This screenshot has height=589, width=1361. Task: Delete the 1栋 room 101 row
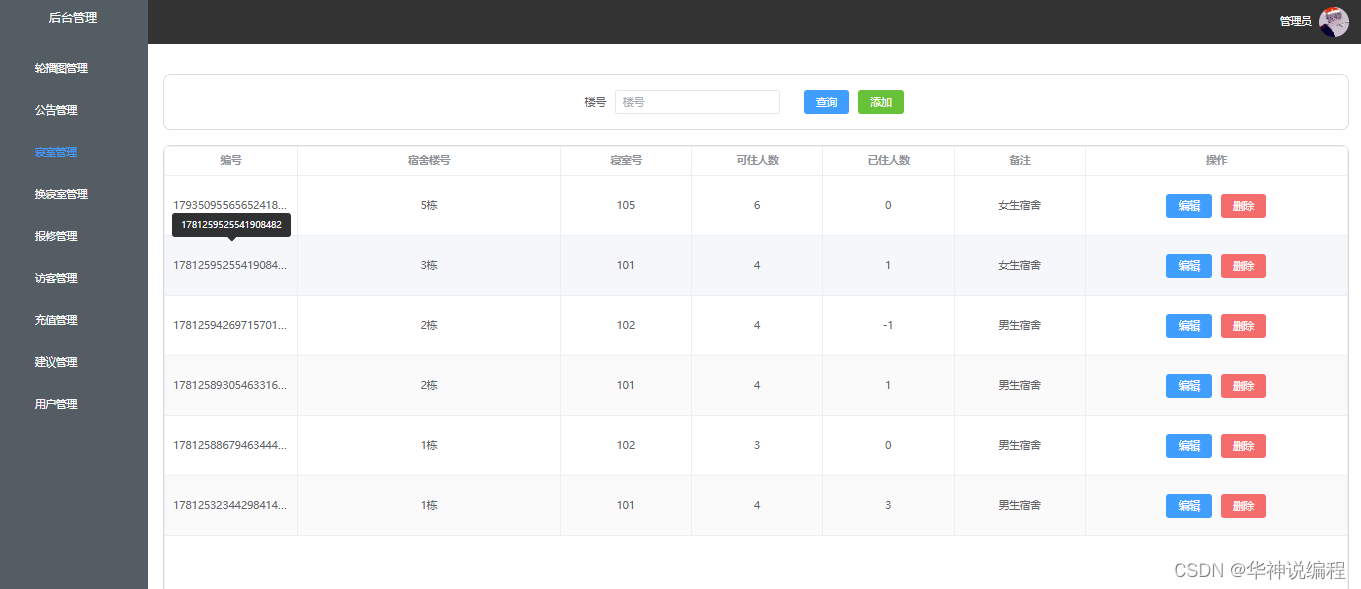click(x=1243, y=506)
